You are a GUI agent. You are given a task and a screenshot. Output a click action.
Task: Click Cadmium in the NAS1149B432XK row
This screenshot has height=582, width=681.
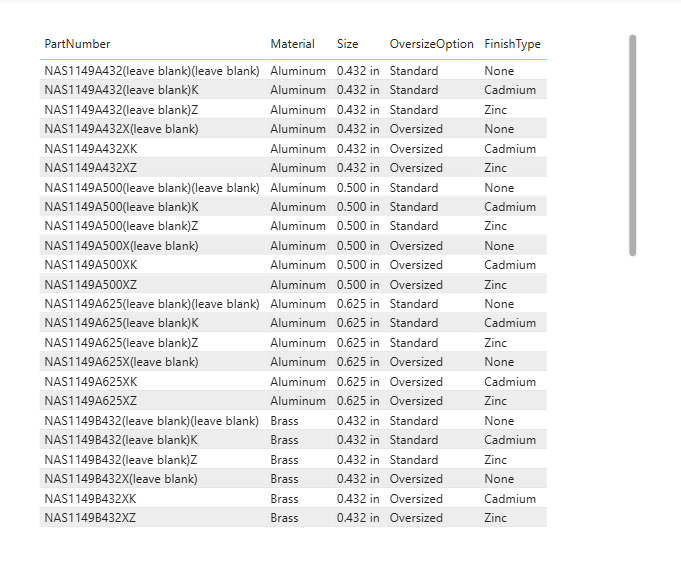(510, 499)
